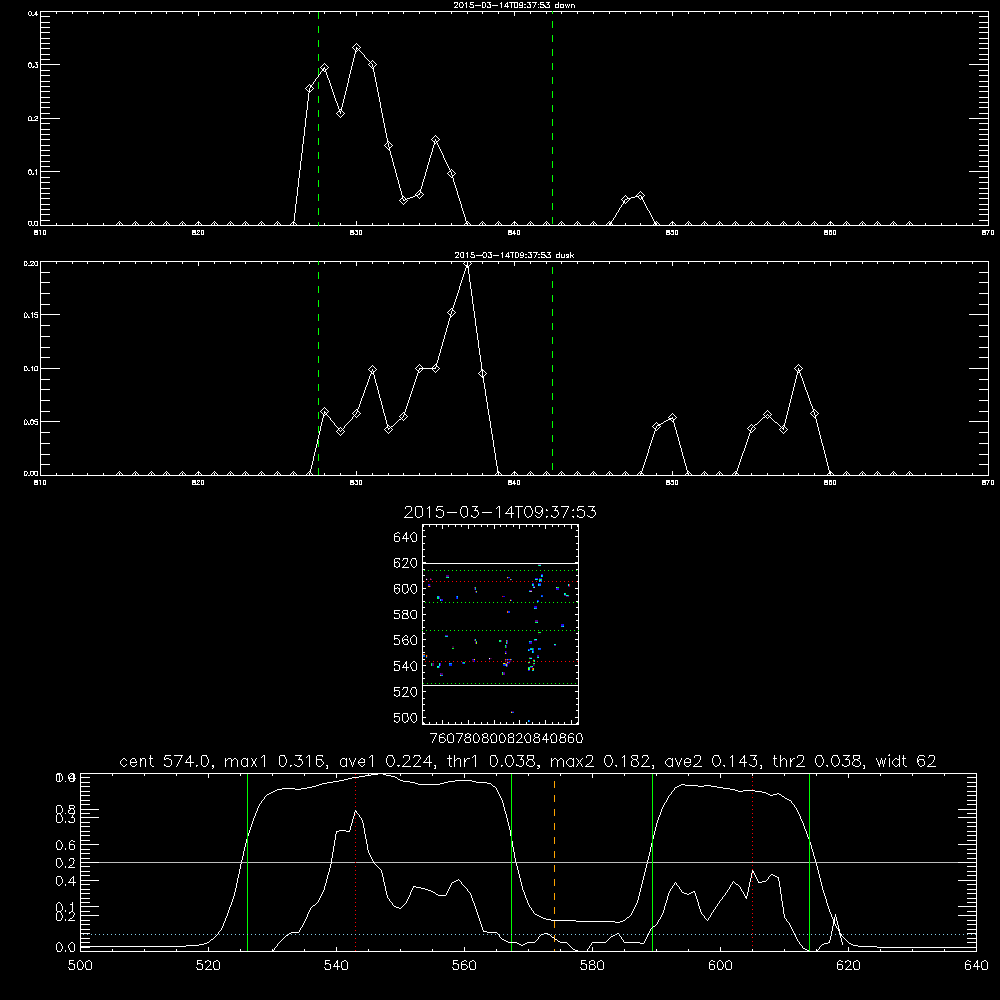Click the scatter plot's run-together x-axis labels
This screenshot has width=1000, height=1000.
click(x=506, y=738)
